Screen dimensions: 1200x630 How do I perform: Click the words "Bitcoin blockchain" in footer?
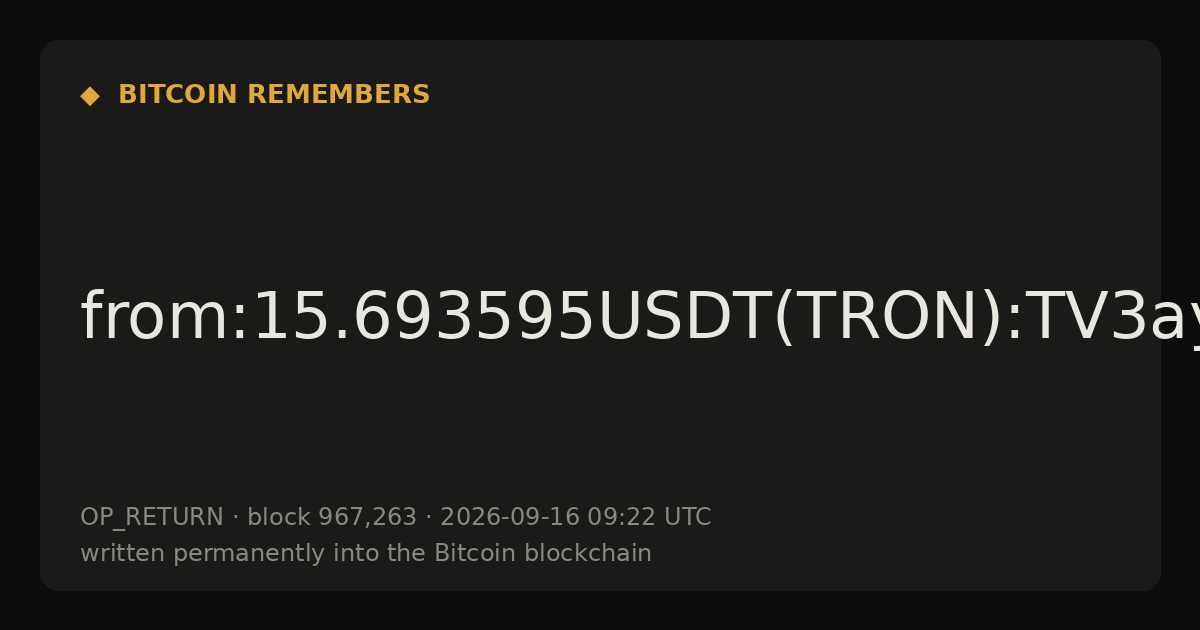pyautogui.click(x=543, y=553)
